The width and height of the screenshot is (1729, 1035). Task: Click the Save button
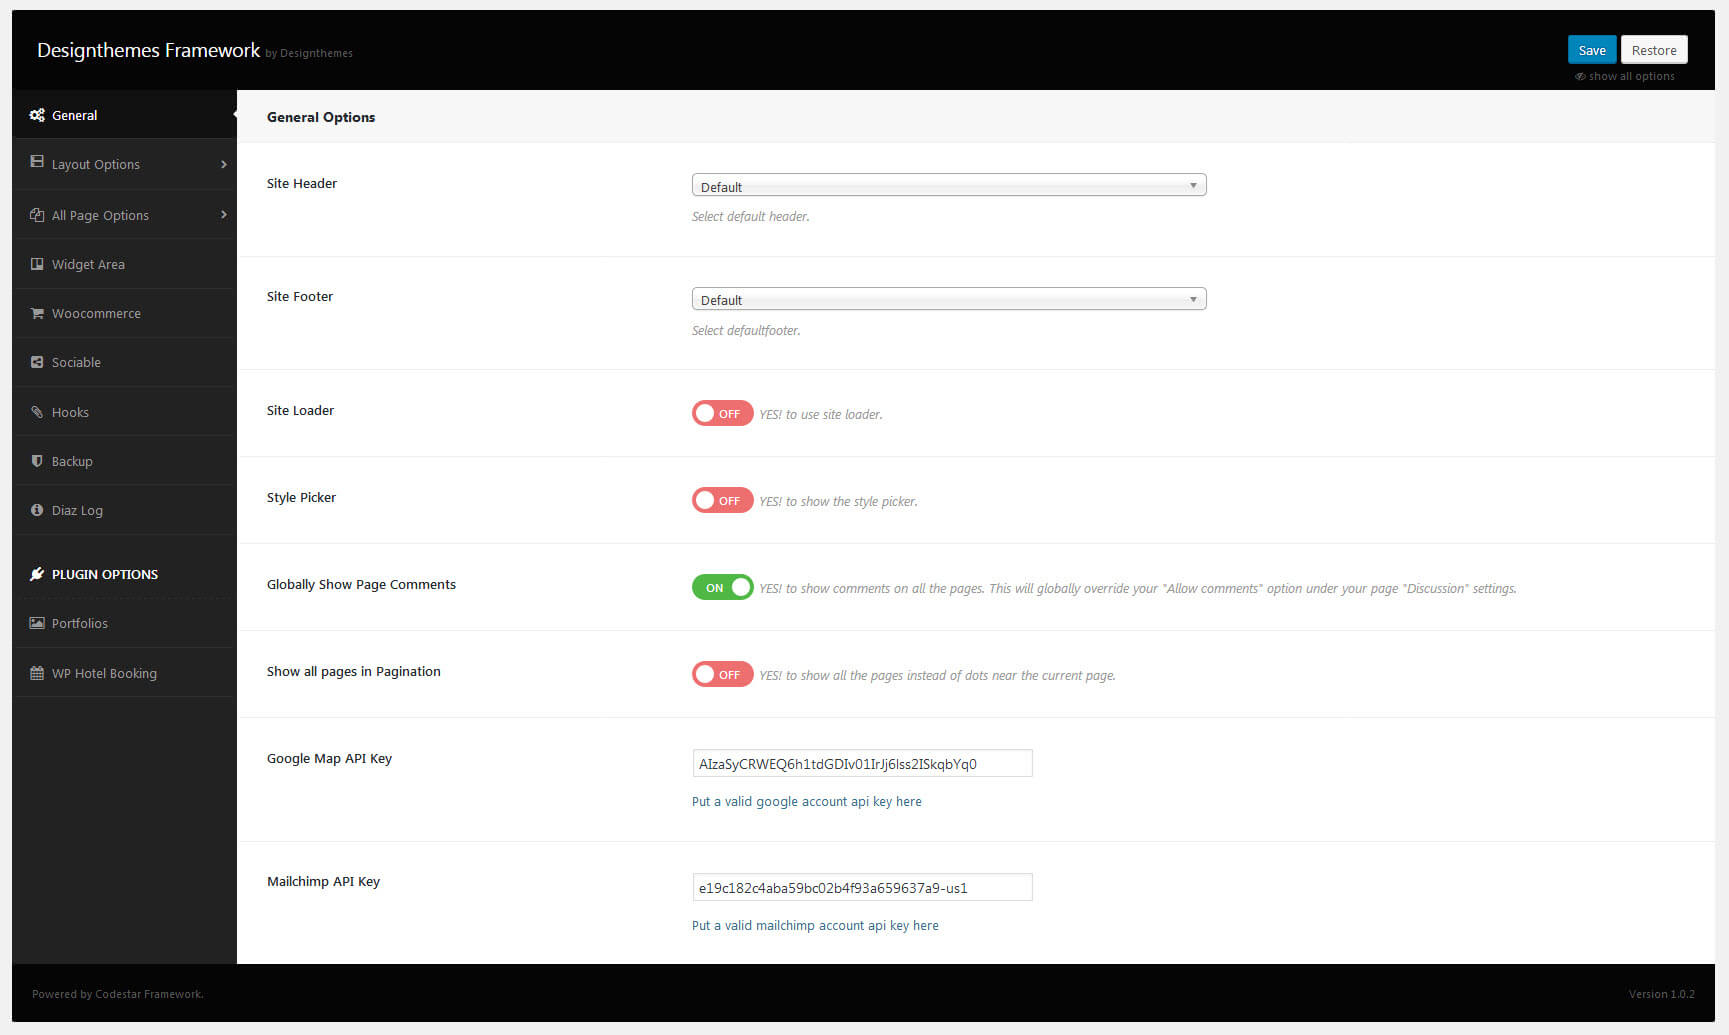coord(1591,50)
